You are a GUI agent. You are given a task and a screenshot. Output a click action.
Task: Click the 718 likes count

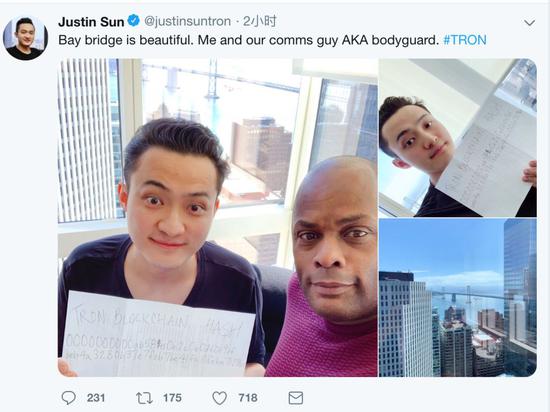click(248, 398)
